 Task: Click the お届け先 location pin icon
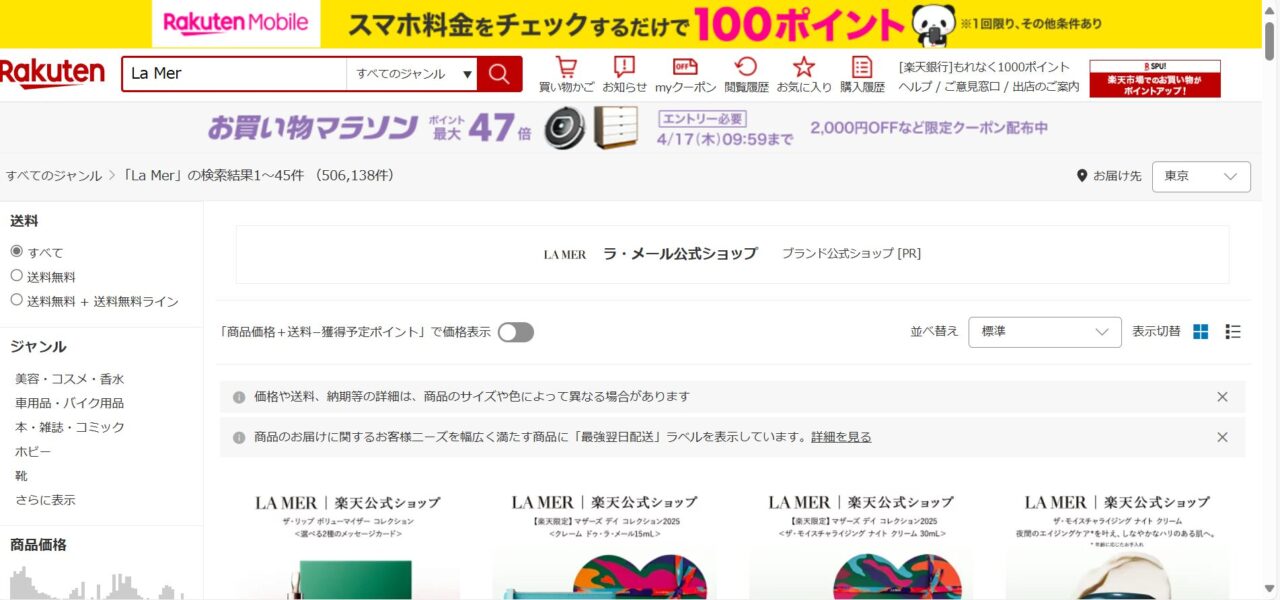pyautogui.click(x=1081, y=176)
